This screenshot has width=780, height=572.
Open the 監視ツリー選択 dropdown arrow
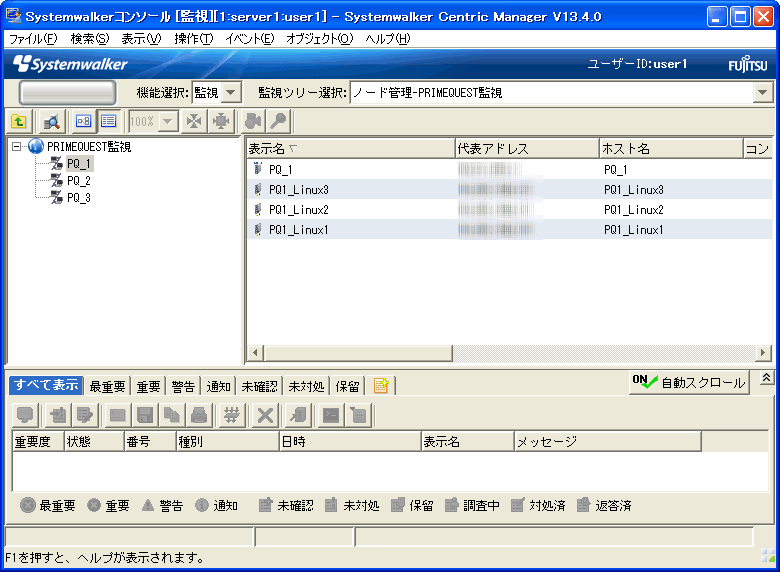point(762,93)
